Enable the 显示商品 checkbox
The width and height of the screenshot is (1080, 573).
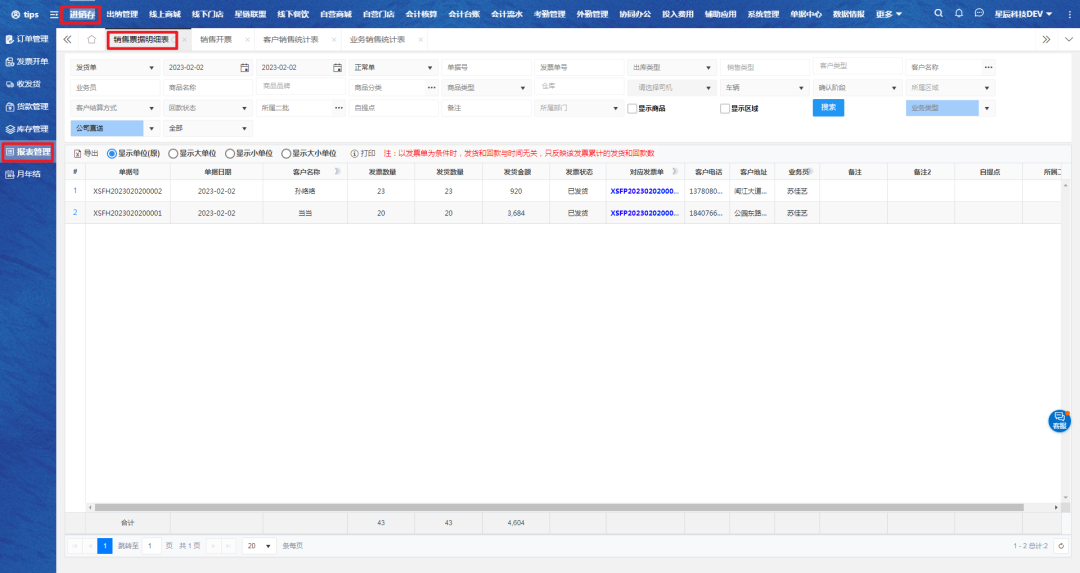point(632,108)
